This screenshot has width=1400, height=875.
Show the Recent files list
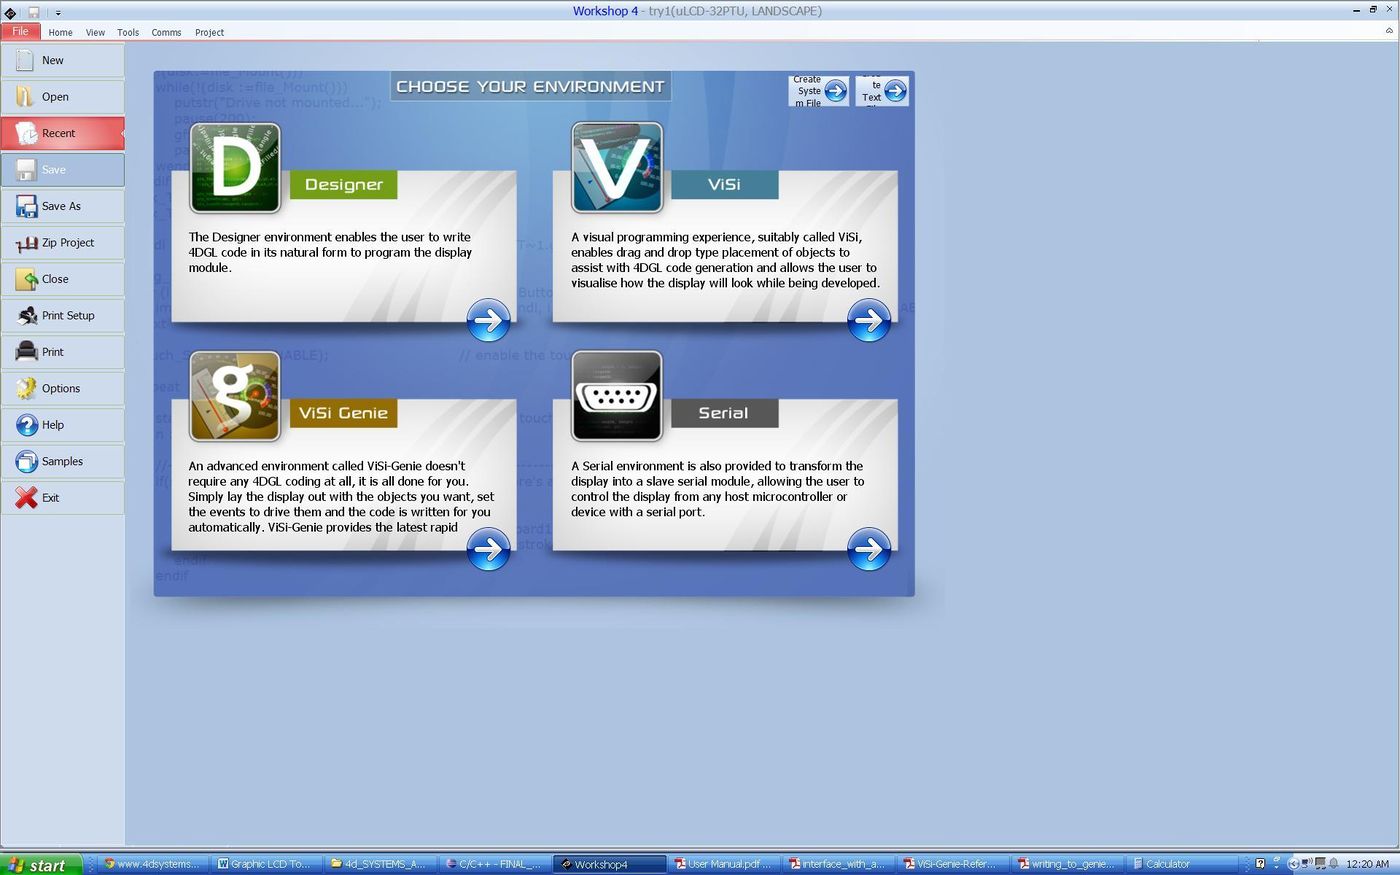[63, 133]
